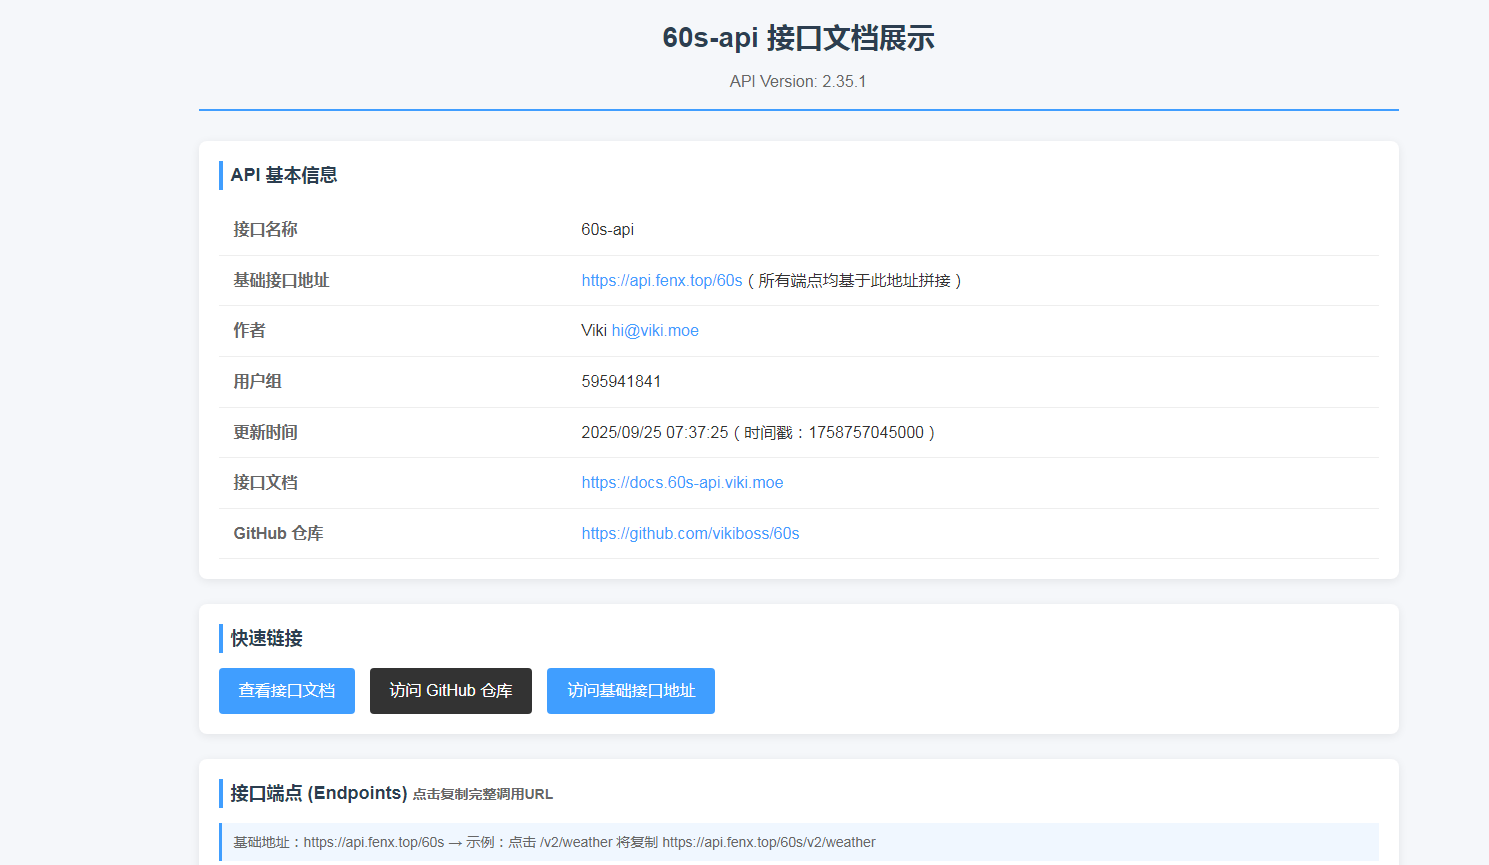Click the 接口端点 (Endpoints) section heading
Image resolution: width=1489 pixels, height=865 pixels.
[x=318, y=793]
